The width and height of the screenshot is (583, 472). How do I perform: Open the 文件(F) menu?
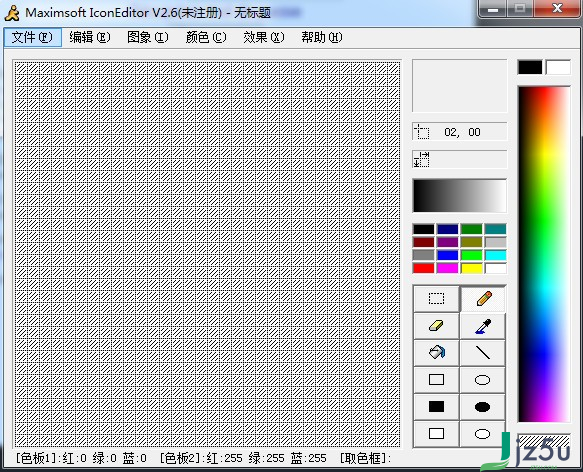(x=33, y=37)
